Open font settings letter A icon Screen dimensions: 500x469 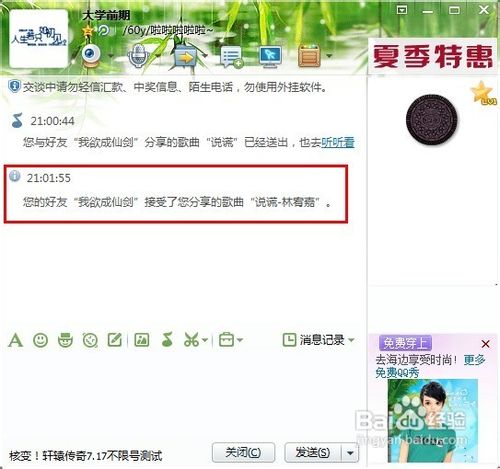pyautogui.click(x=16, y=340)
